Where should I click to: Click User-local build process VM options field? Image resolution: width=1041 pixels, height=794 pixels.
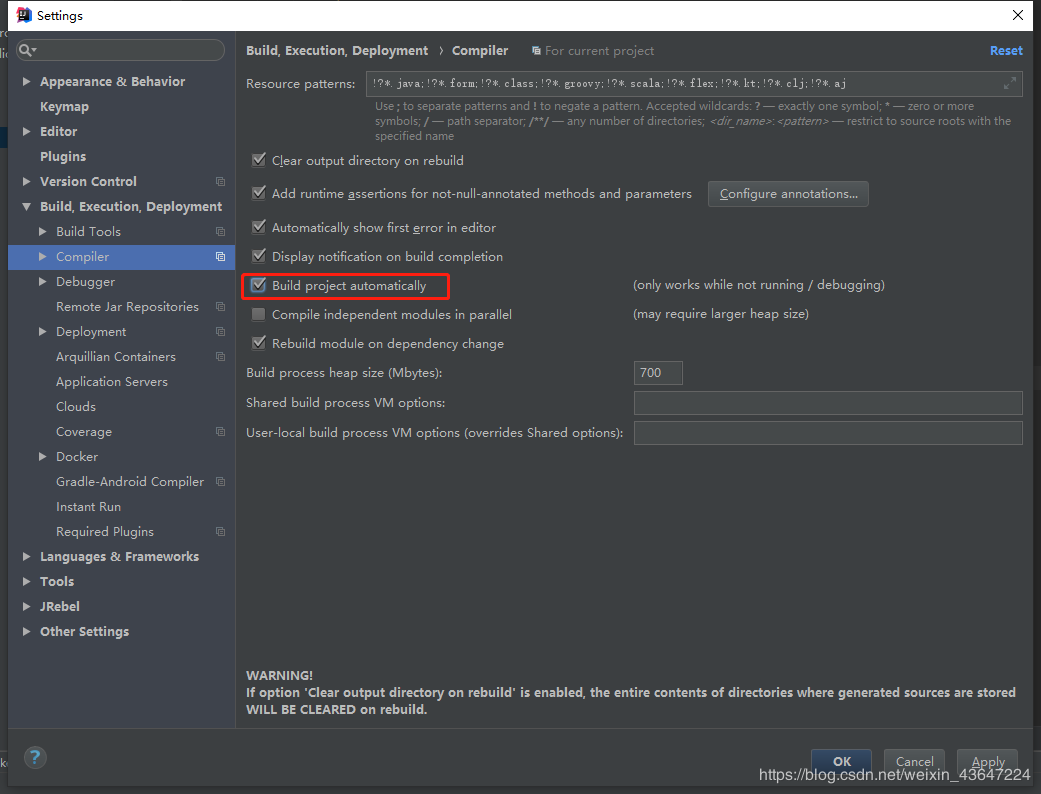pos(828,433)
